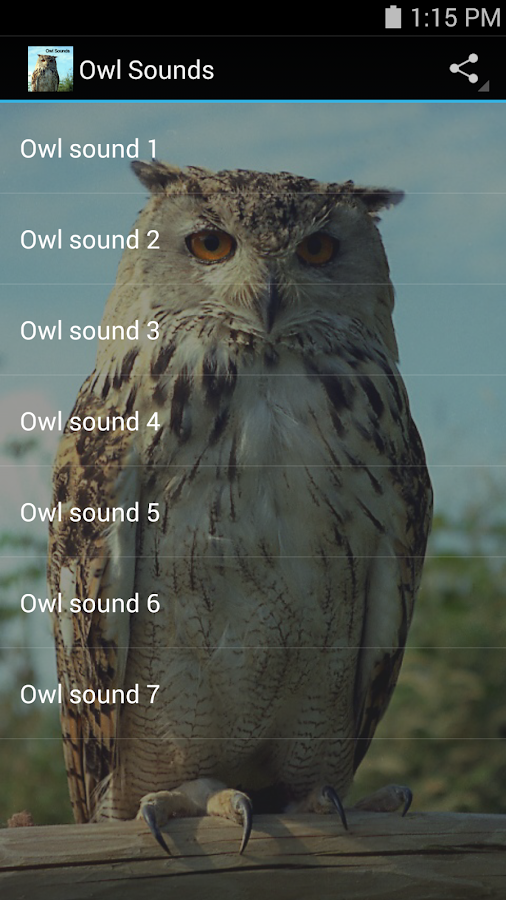Play Owl sound 1
The width and height of the screenshot is (506, 900).
point(253,148)
